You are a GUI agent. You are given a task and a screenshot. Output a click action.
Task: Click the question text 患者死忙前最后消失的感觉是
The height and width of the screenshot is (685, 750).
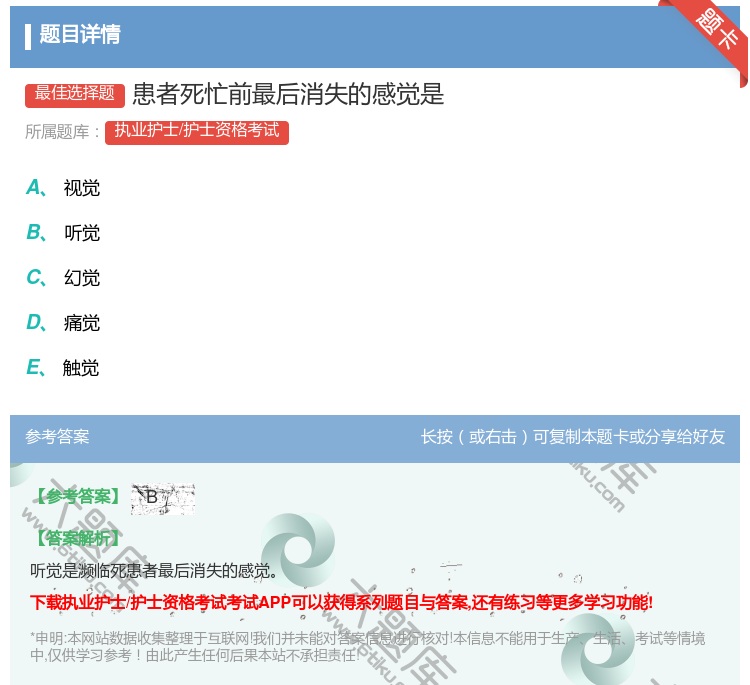click(288, 94)
